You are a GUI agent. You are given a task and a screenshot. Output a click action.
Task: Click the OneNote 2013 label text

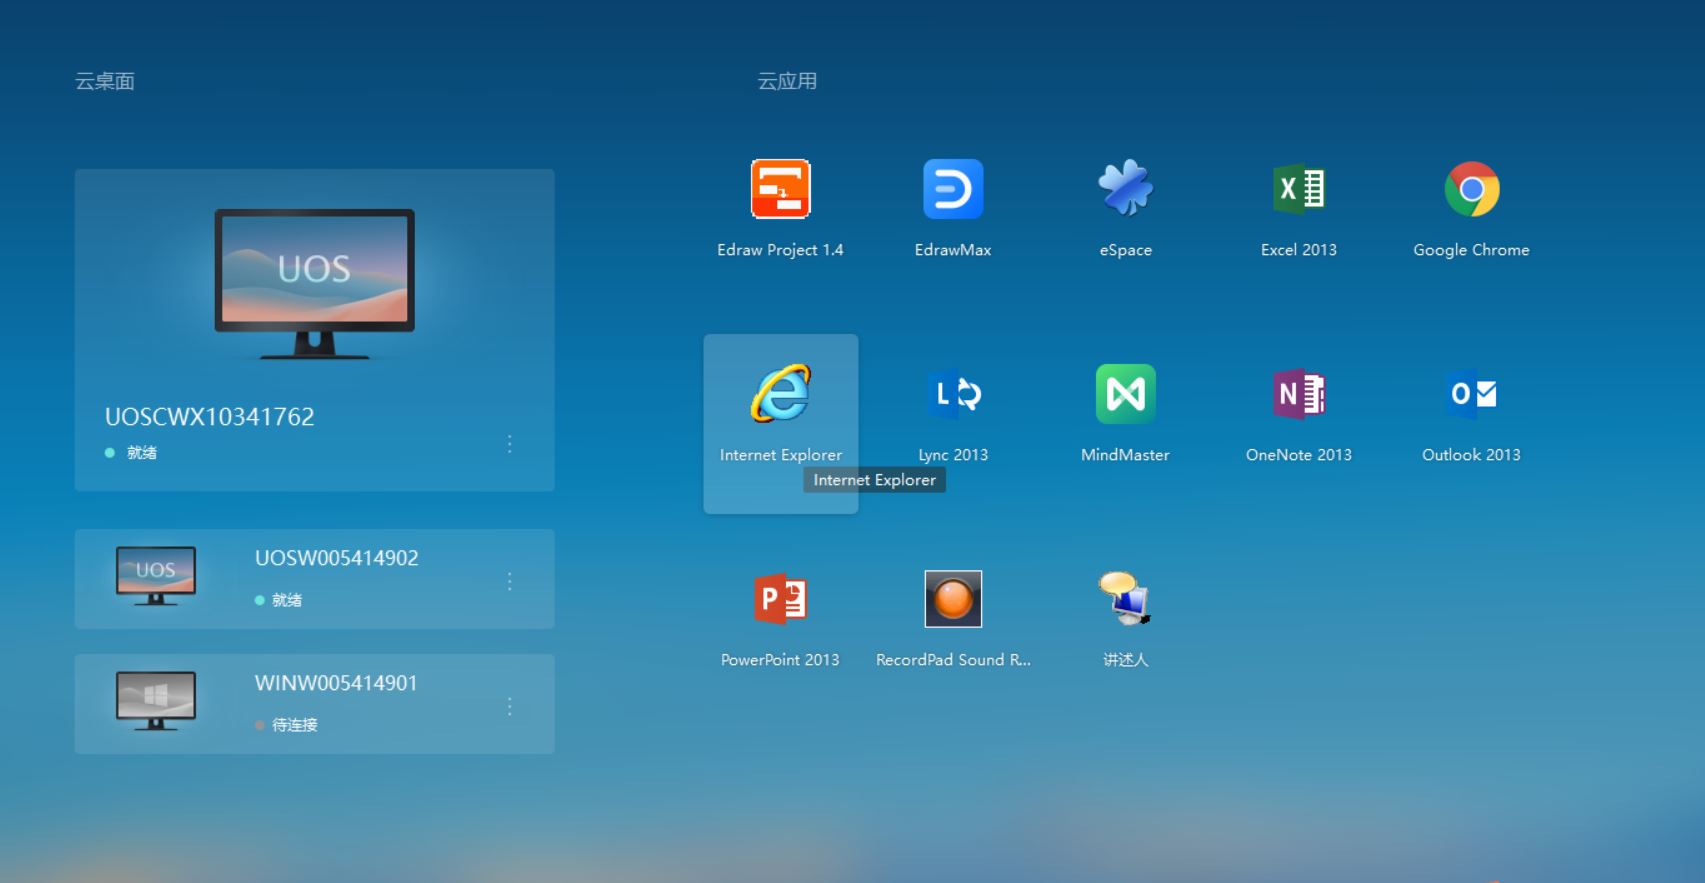(1299, 455)
